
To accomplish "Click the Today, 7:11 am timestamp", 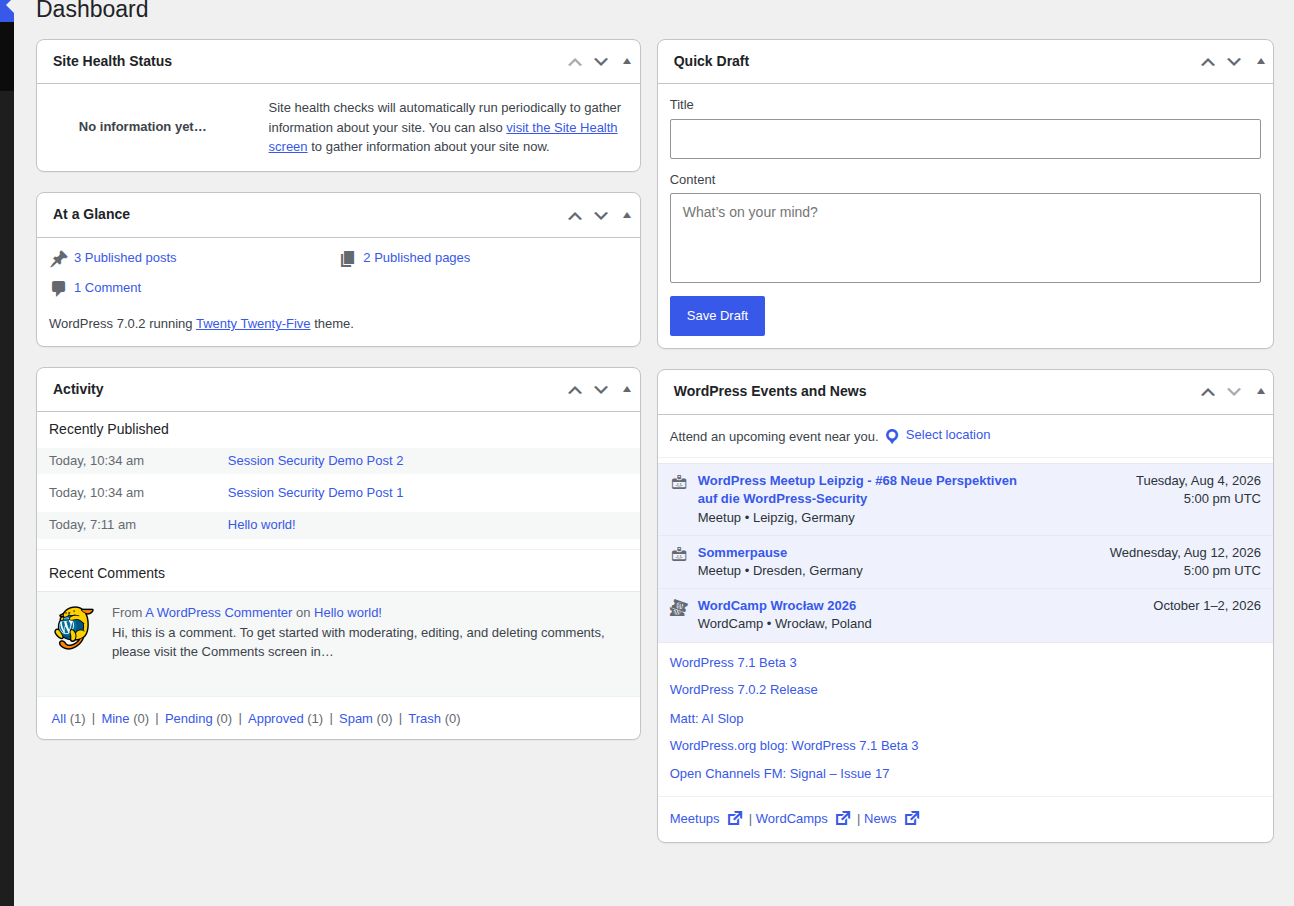I will click(92, 524).
